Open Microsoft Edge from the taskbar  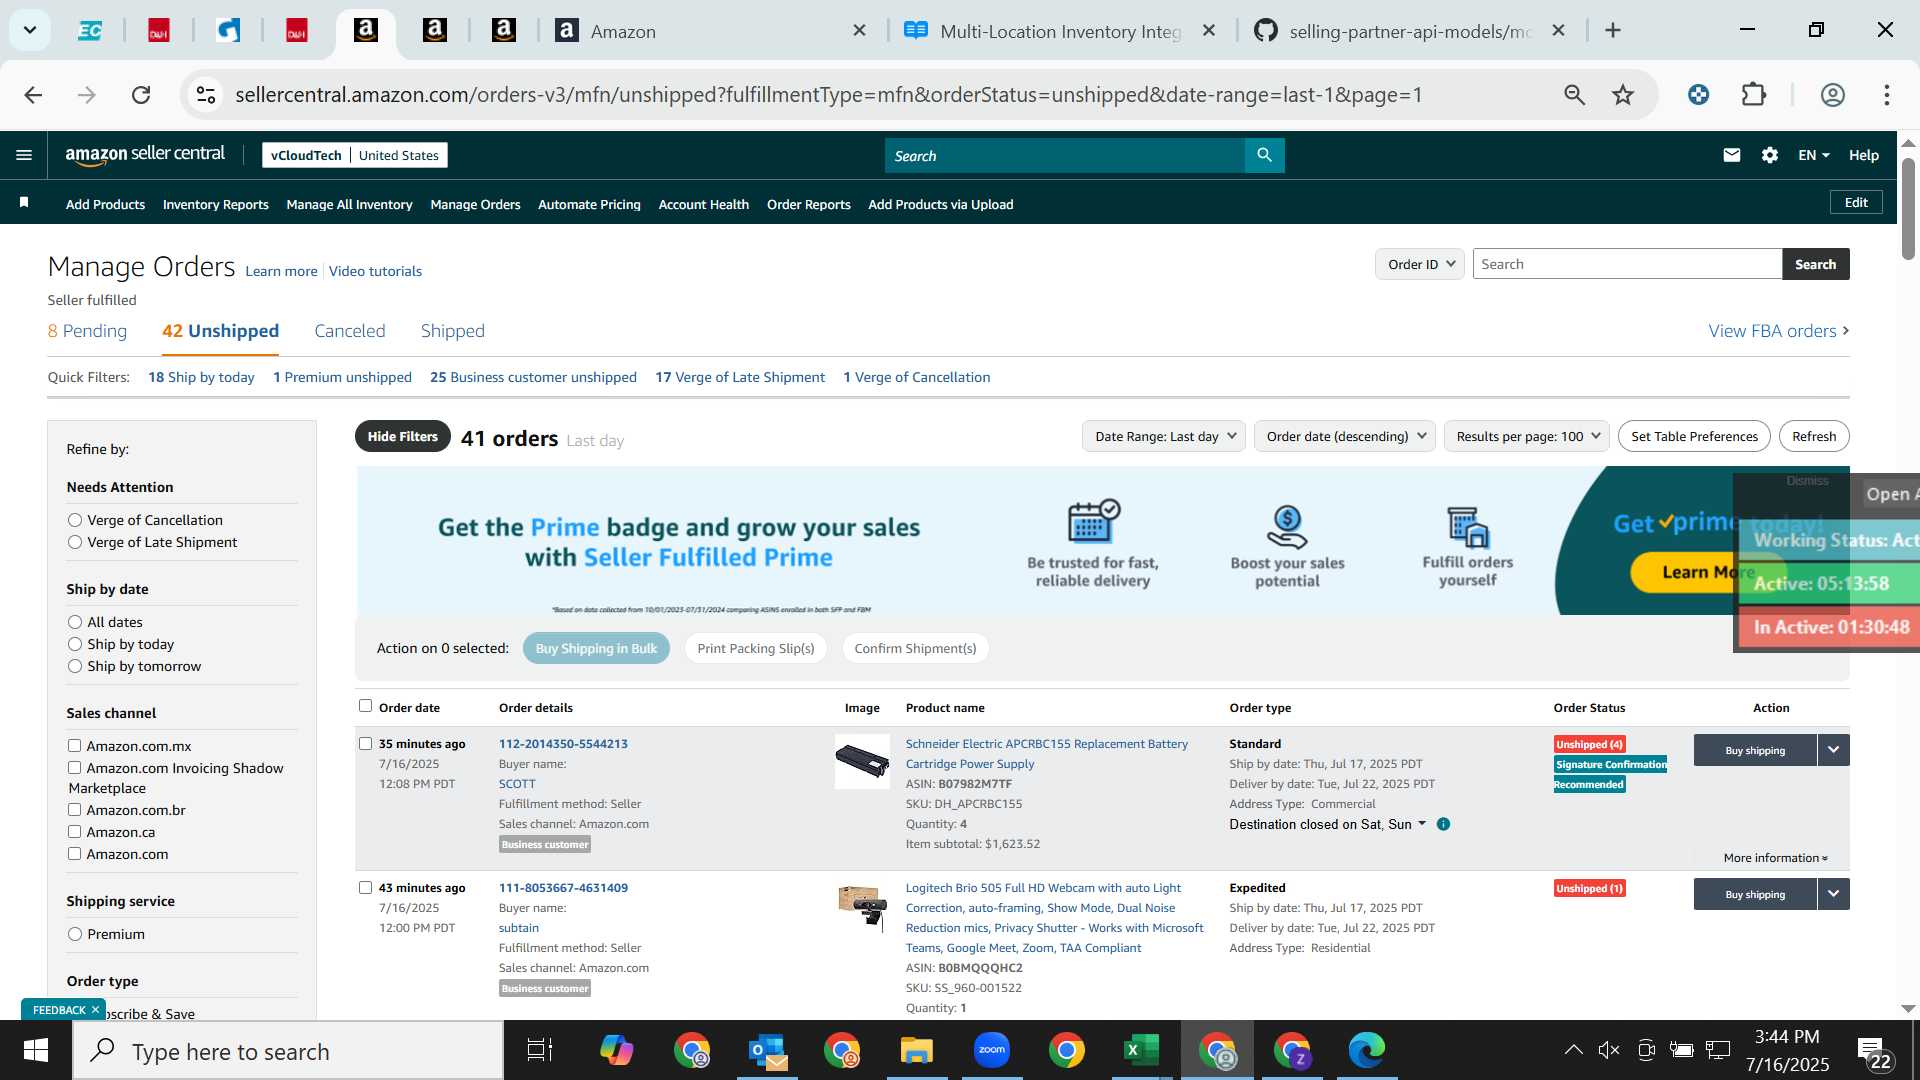click(x=1366, y=1050)
